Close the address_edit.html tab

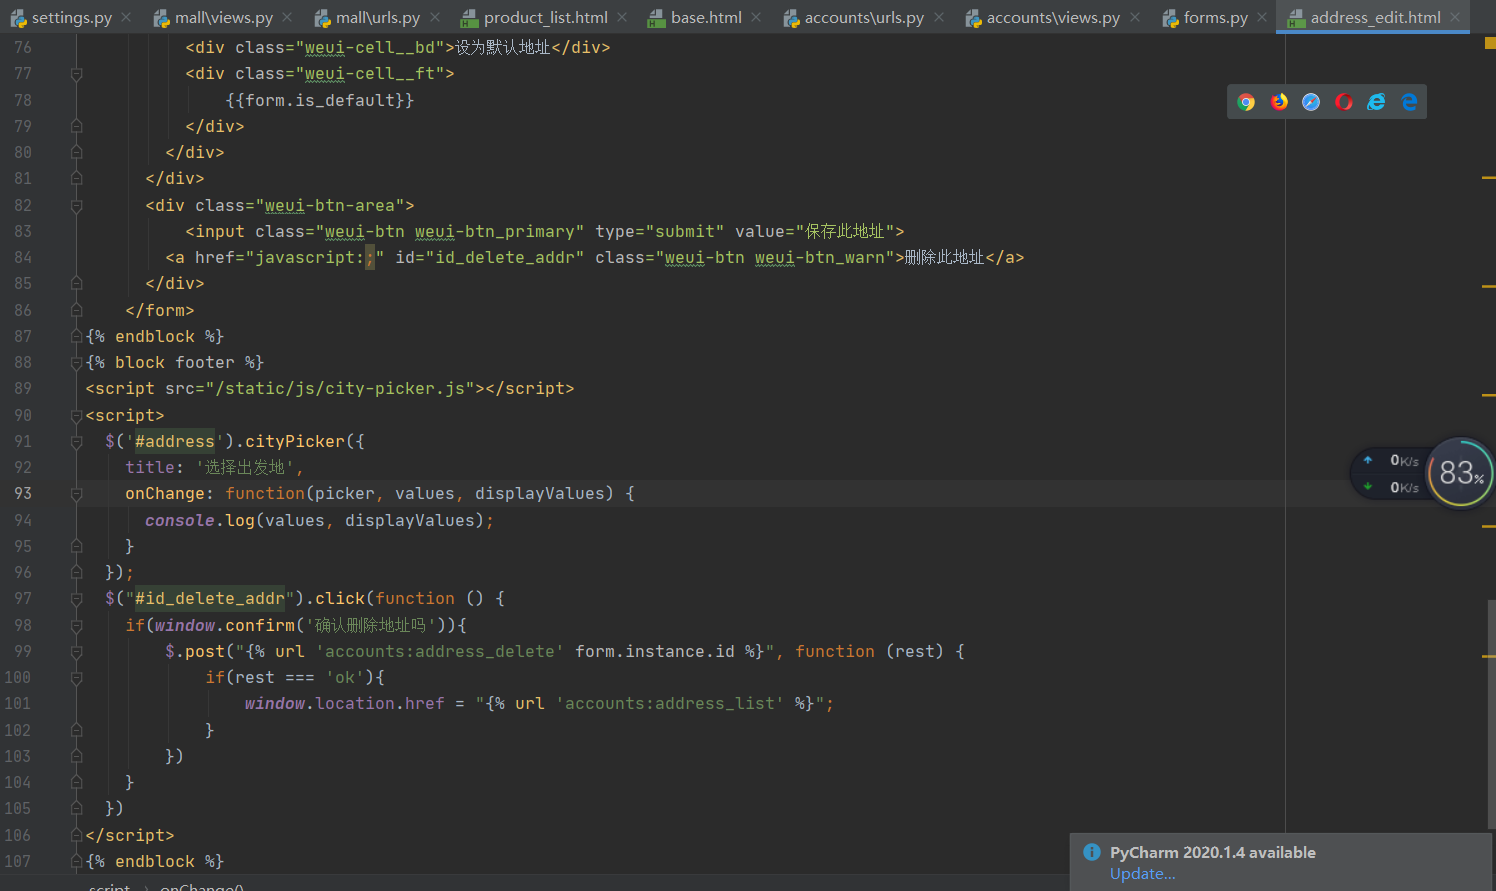(1455, 17)
